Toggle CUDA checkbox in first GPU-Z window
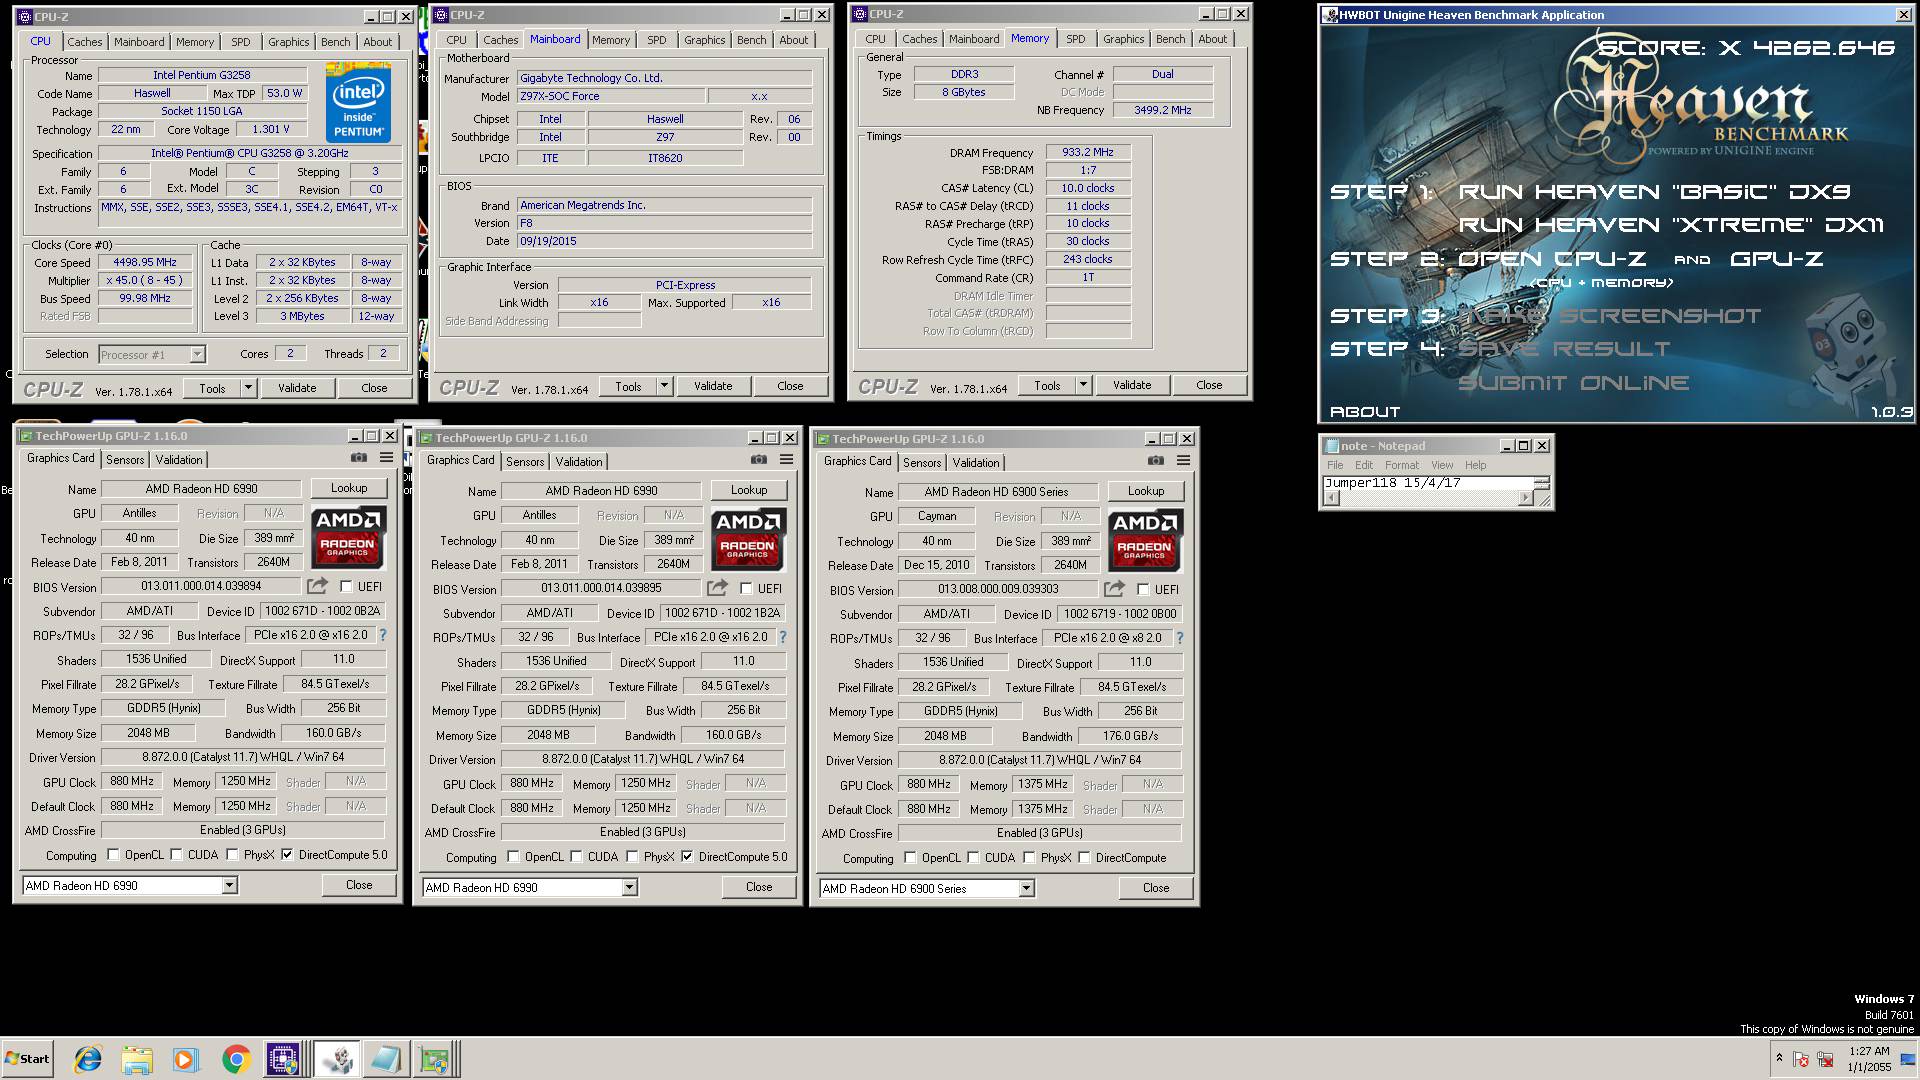The width and height of the screenshot is (1920, 1080). [x=177, y=854]
